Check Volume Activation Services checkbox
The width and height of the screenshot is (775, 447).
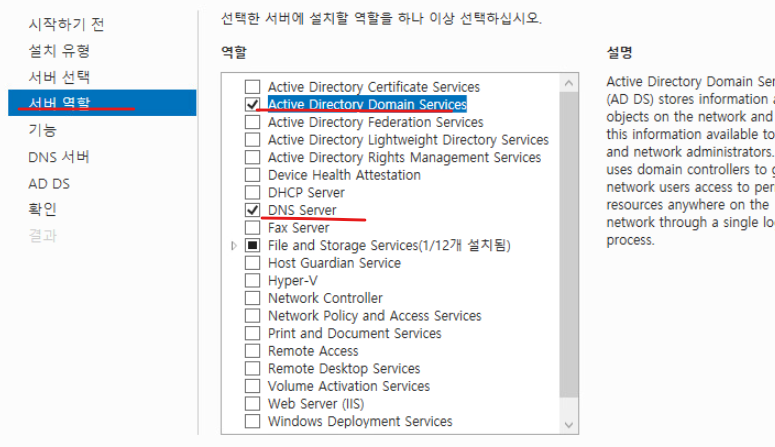pos(253,386)
